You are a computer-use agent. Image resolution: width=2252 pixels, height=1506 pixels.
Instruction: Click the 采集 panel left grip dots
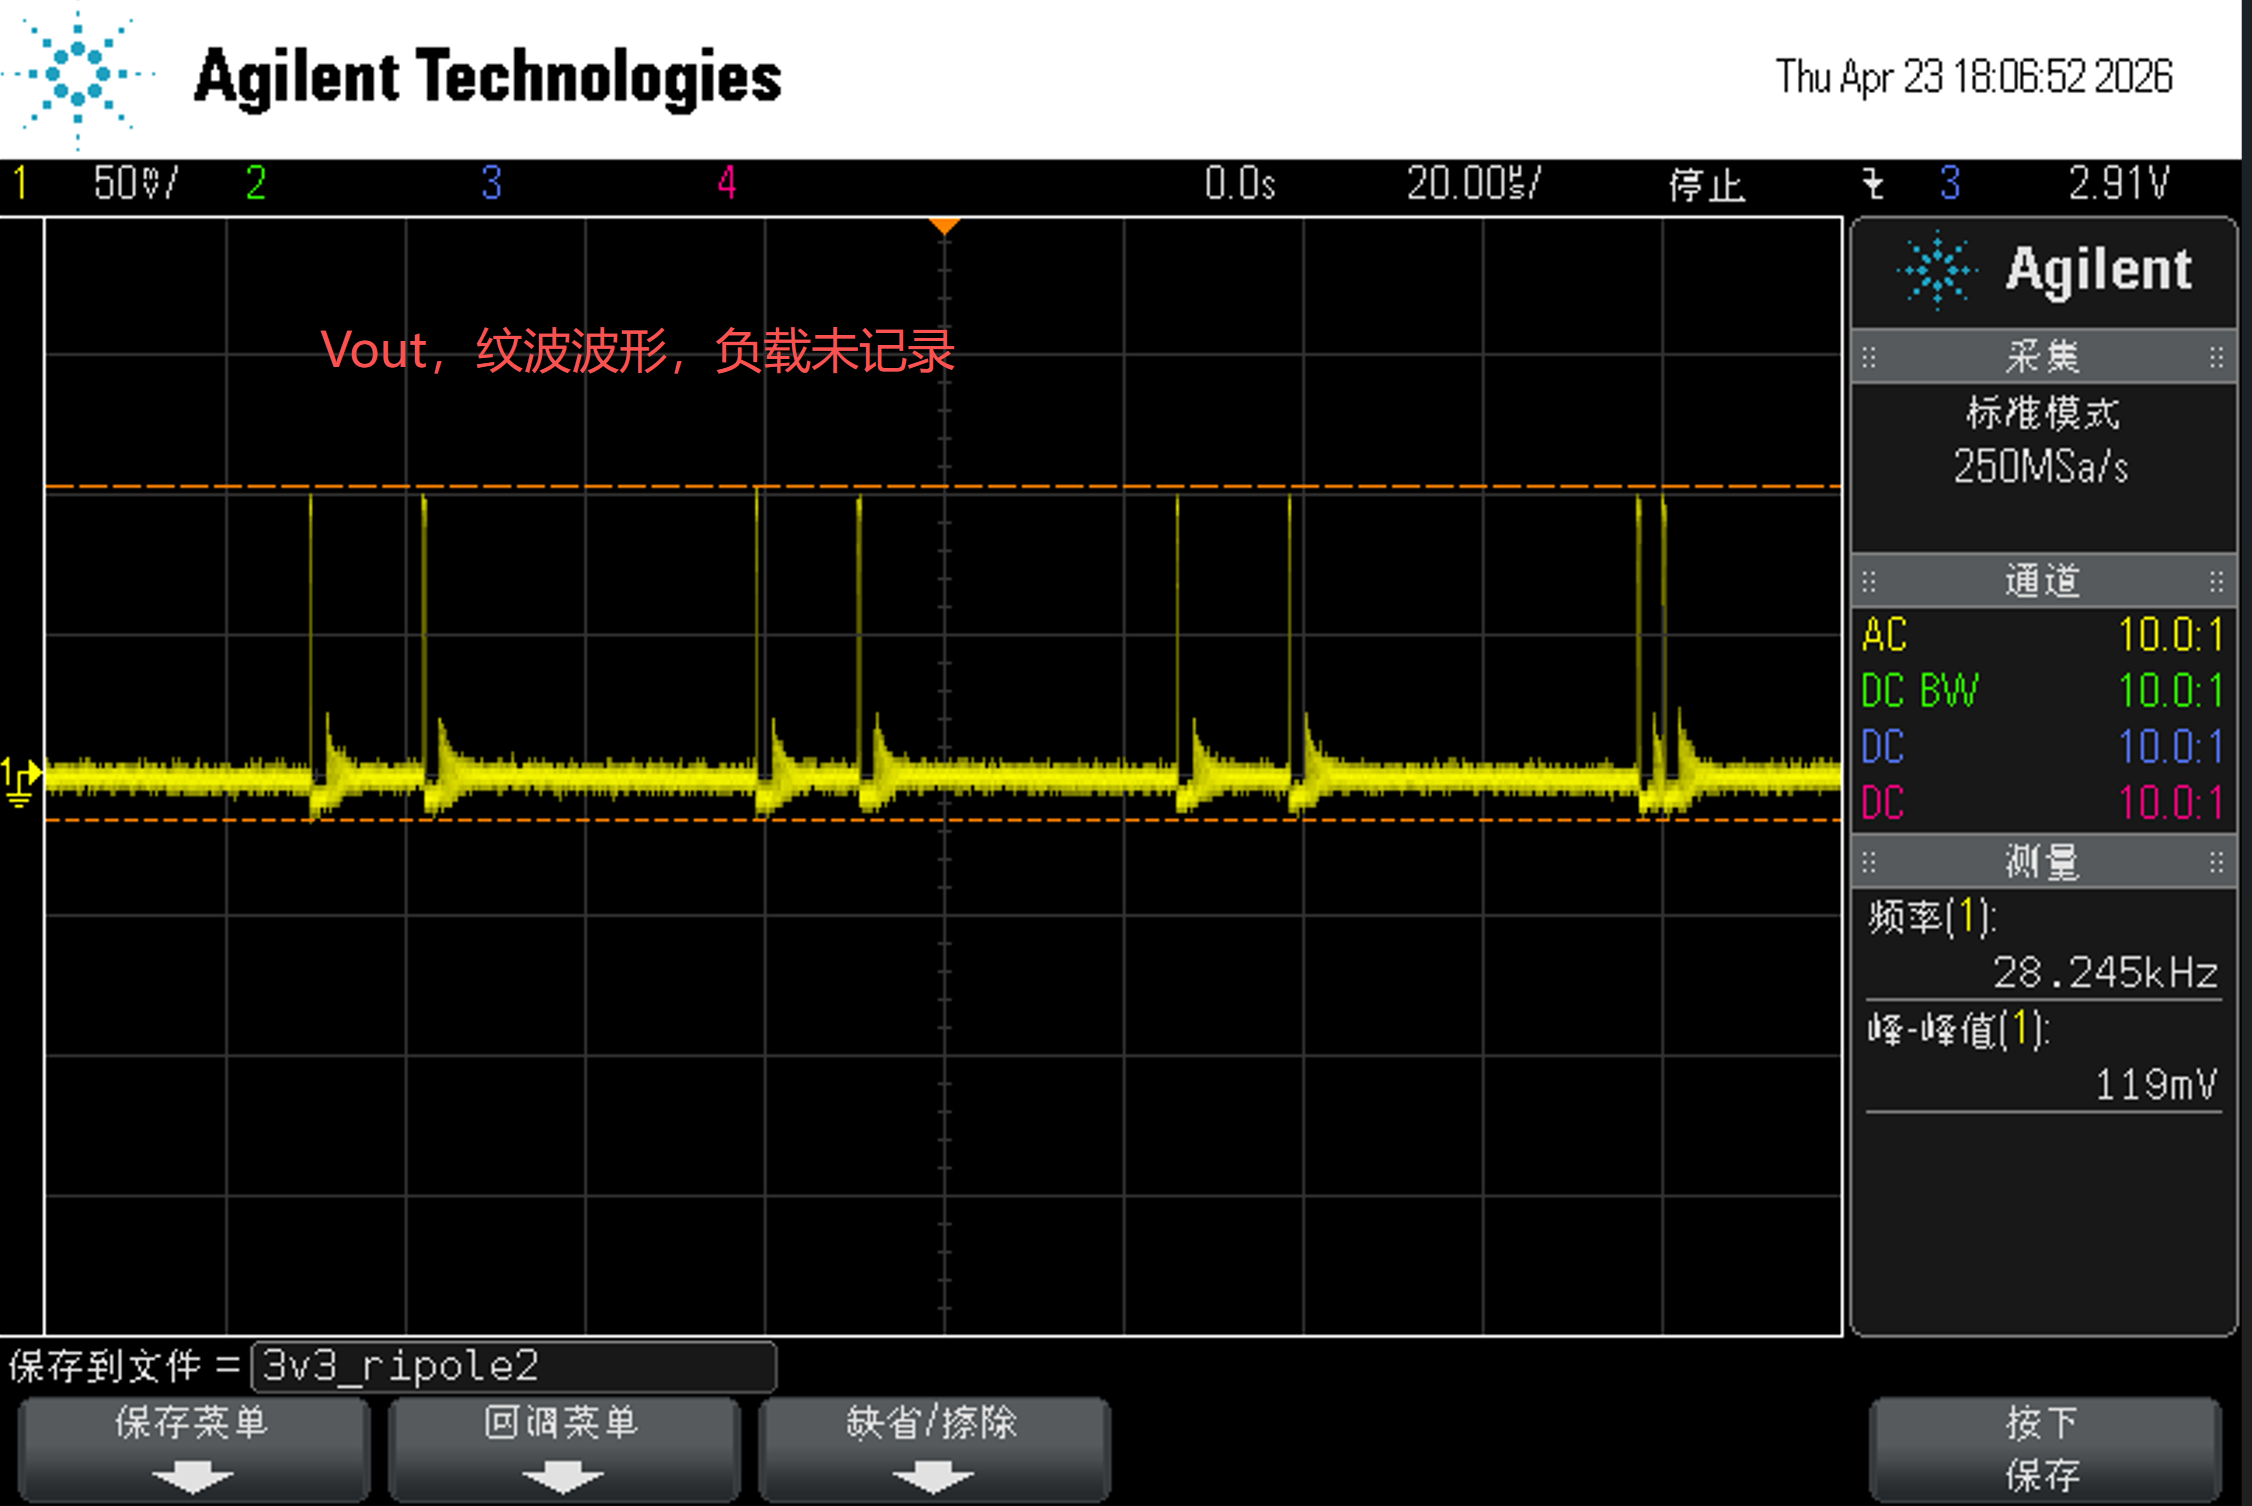click(1869, 357)
